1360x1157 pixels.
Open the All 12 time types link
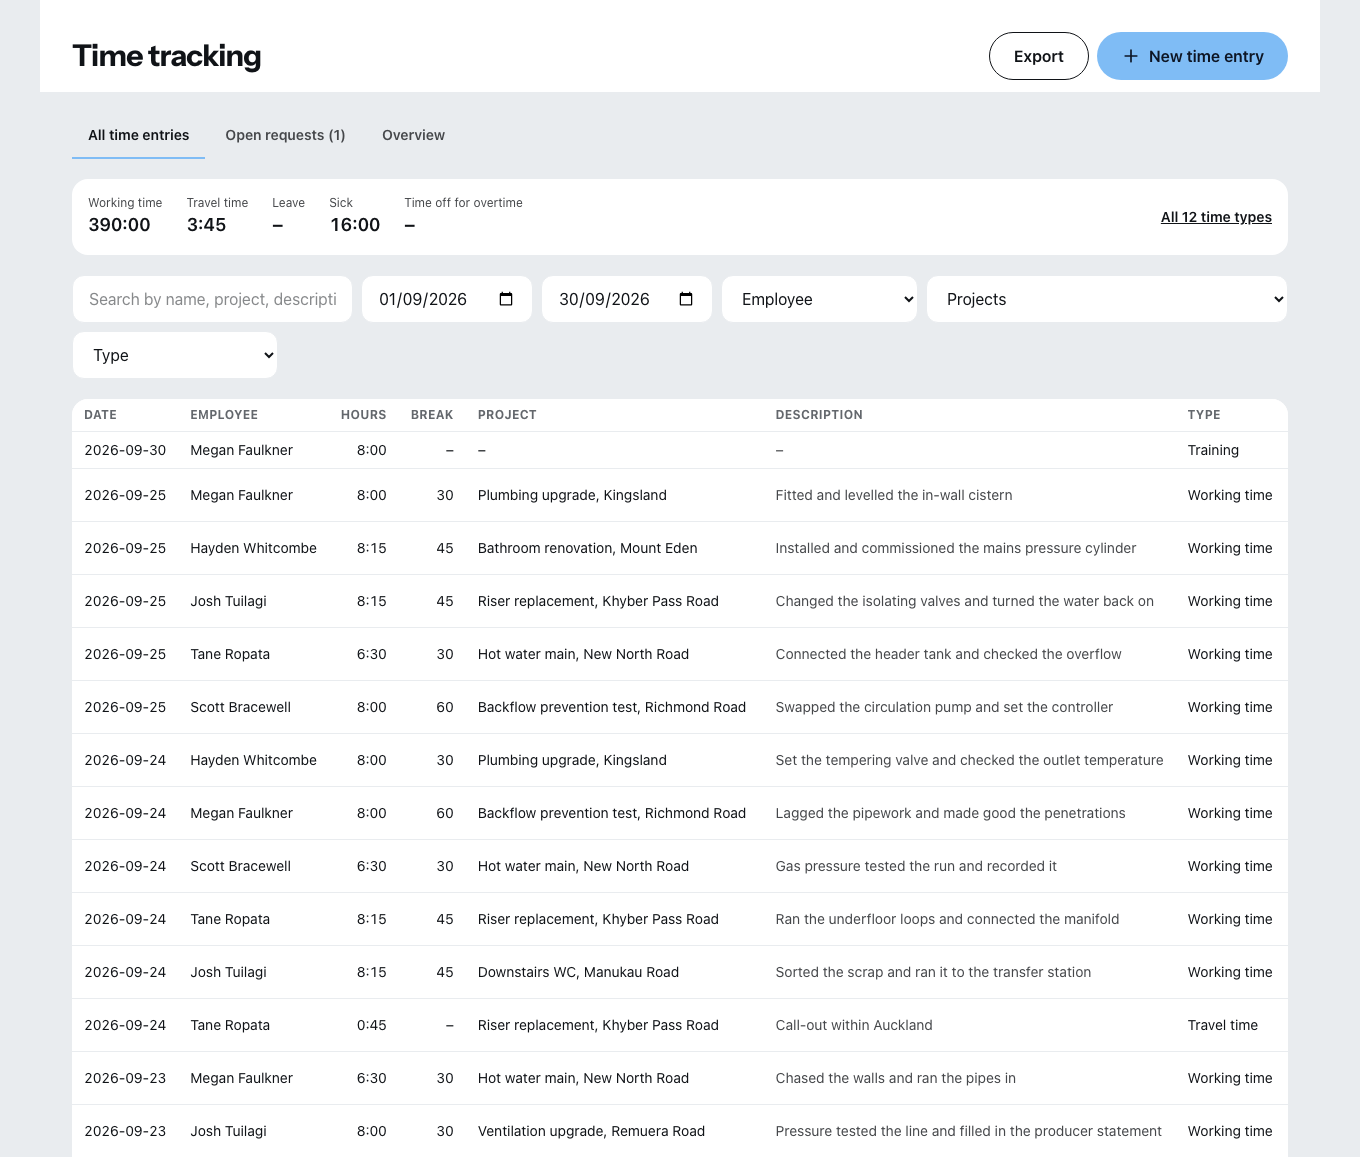click(1216, 217)
